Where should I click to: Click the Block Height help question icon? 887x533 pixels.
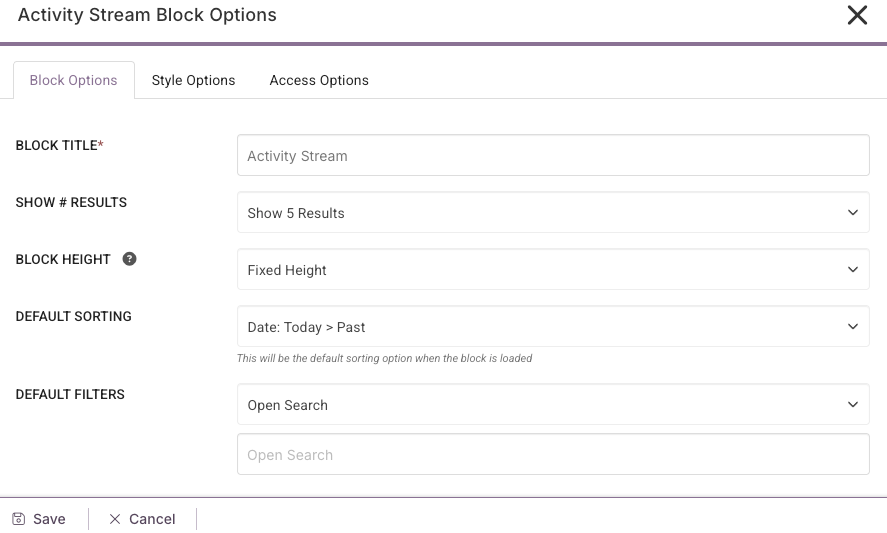click(x=129, y=259)
